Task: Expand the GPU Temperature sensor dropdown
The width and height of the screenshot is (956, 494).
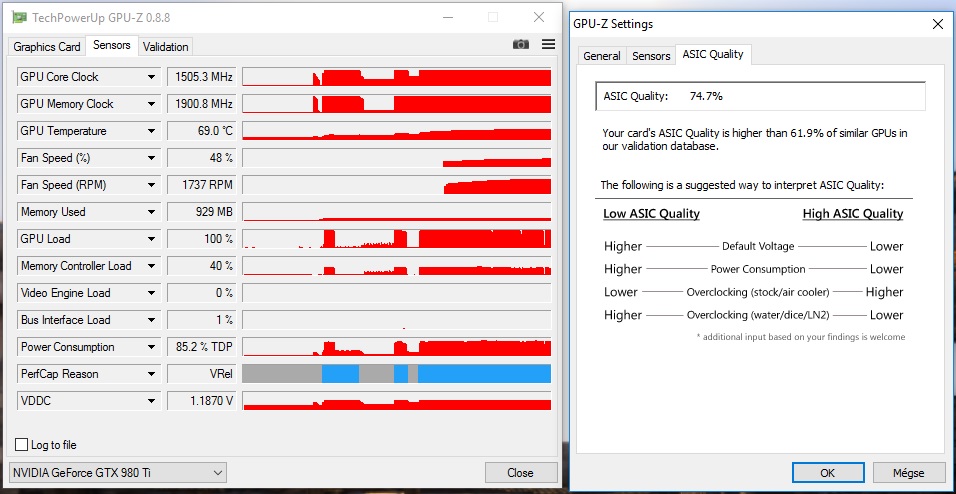Action: (151, 131)
